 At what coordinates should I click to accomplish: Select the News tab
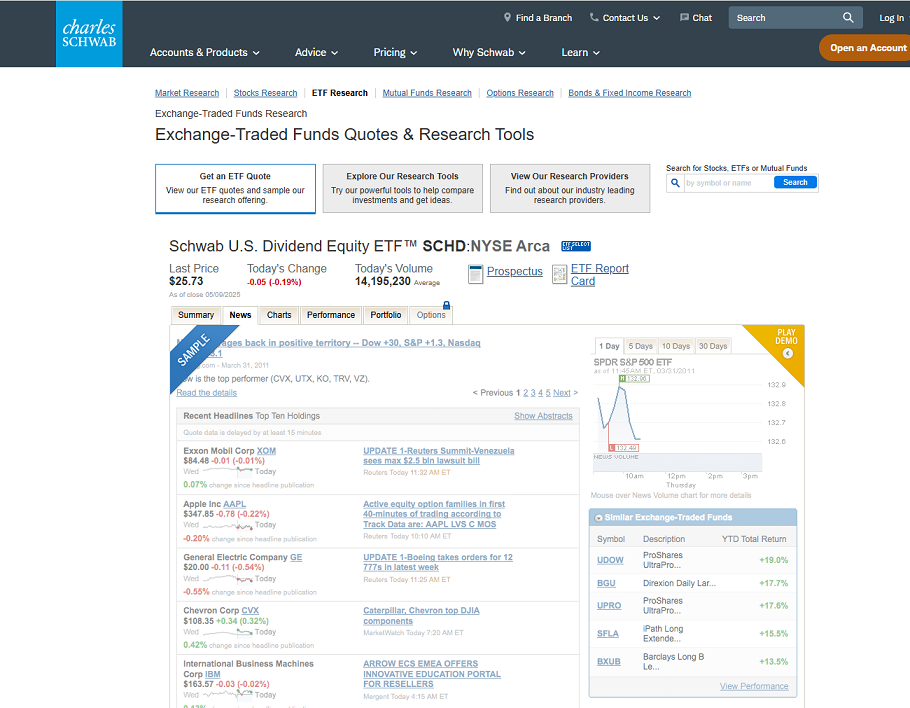pos(240,315)
